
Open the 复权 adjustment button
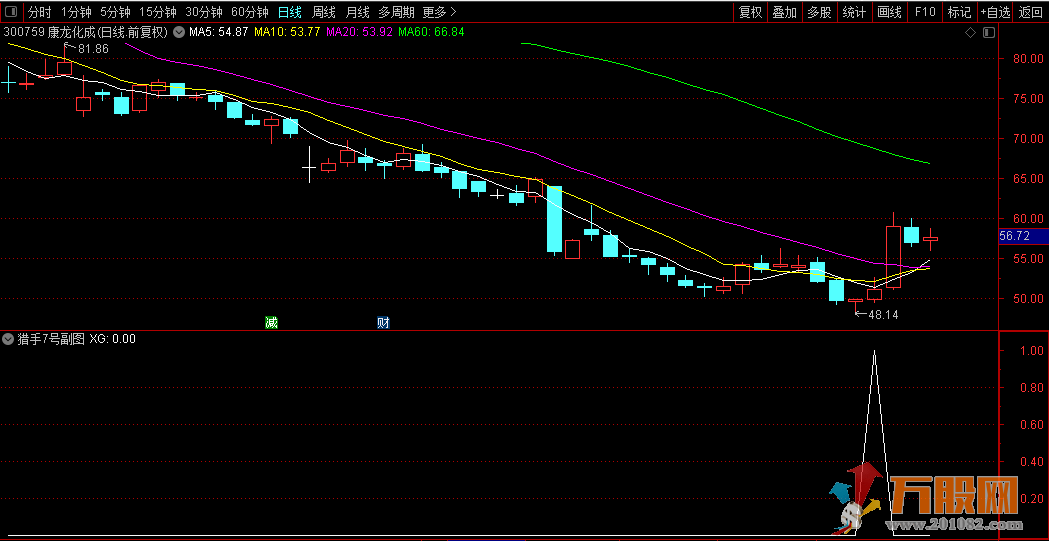pyautogui.click(x=750, y=11)
